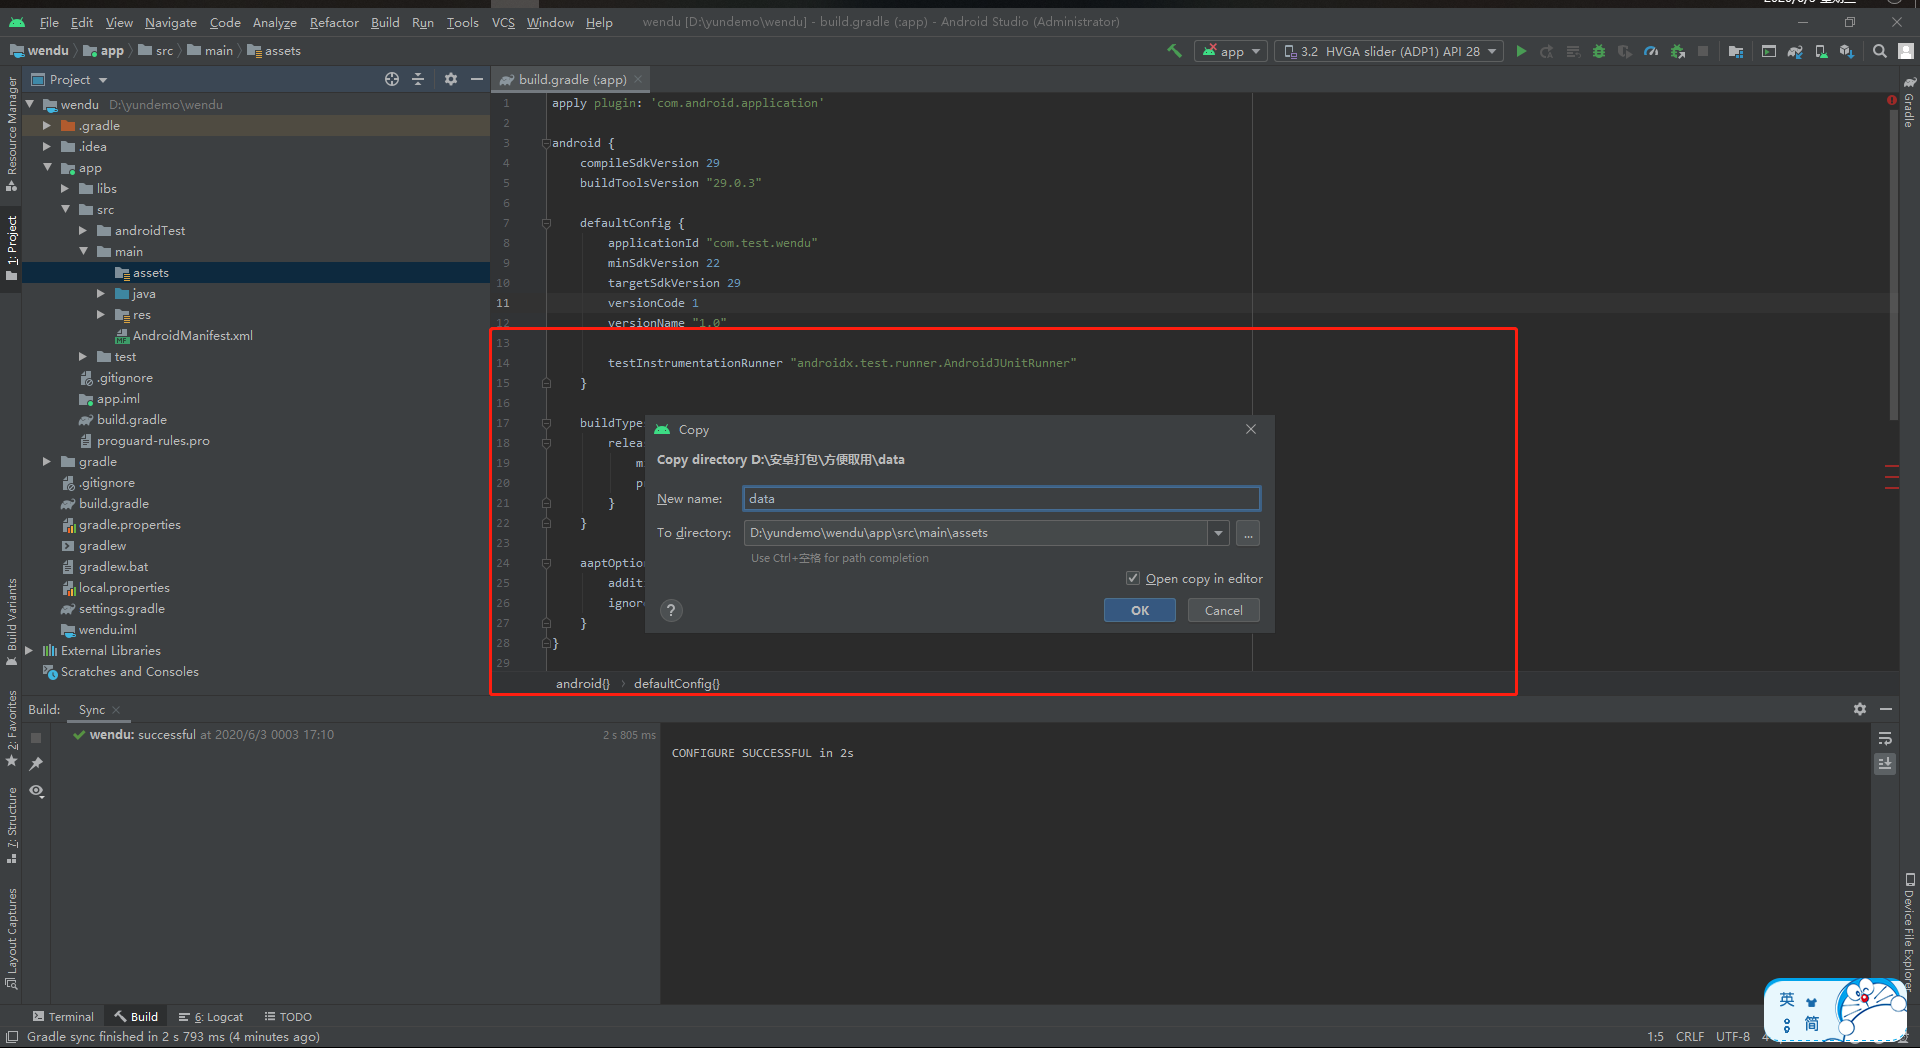Enable the 'Open copy in editor' checkbox
1920x1048 pixels.
pyautogui.click(x=1133, y=578)
